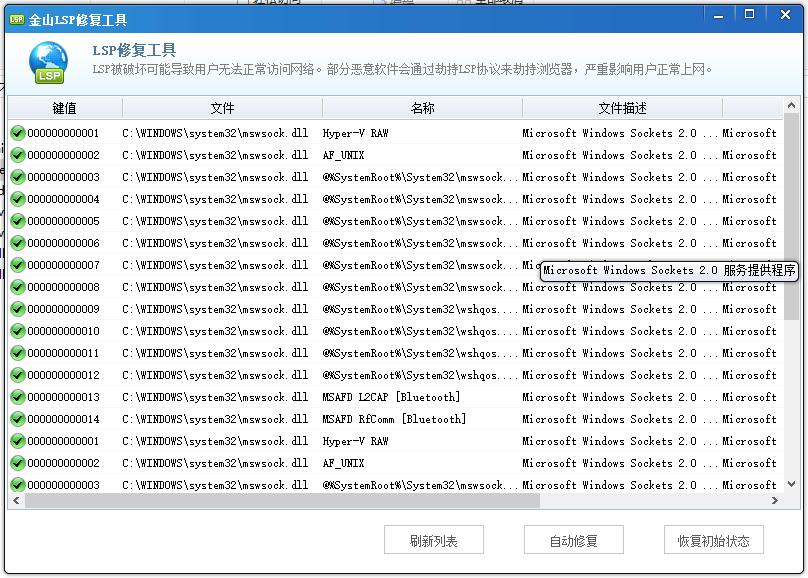Click green check icon beside key 000000000006

coord(18,243)
